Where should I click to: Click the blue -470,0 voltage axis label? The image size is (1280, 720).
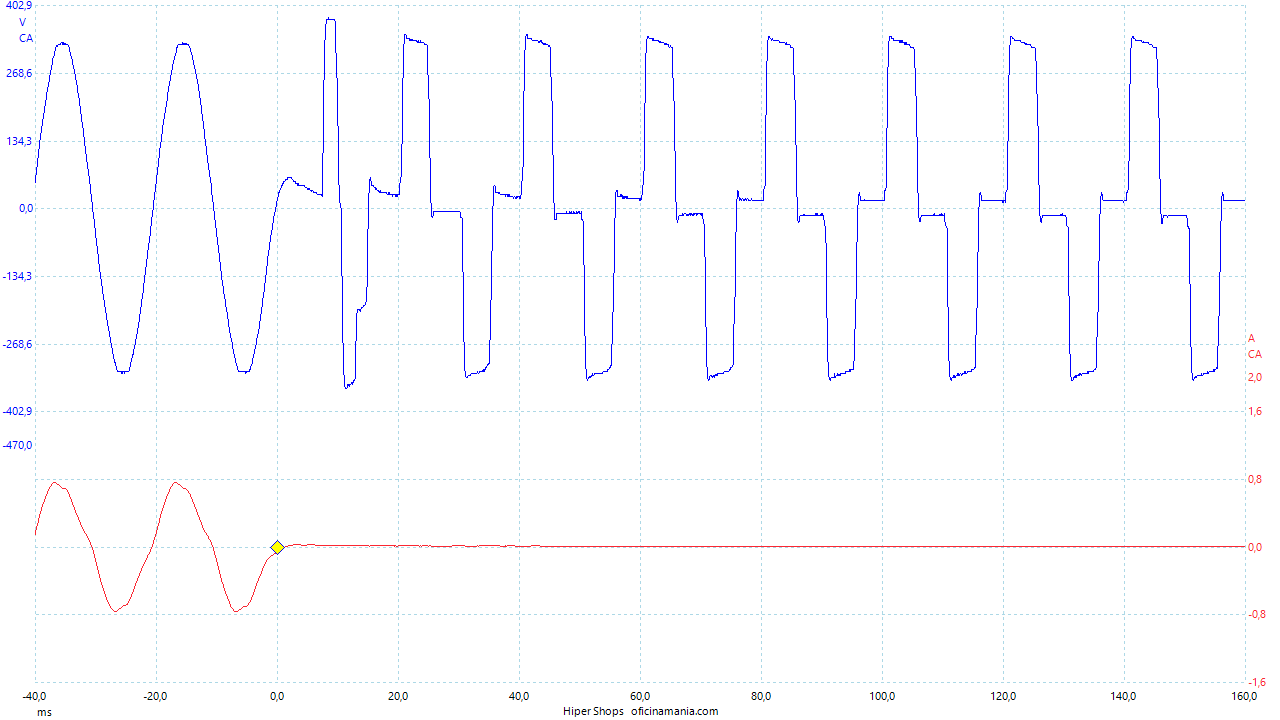(x=17, y=445)
